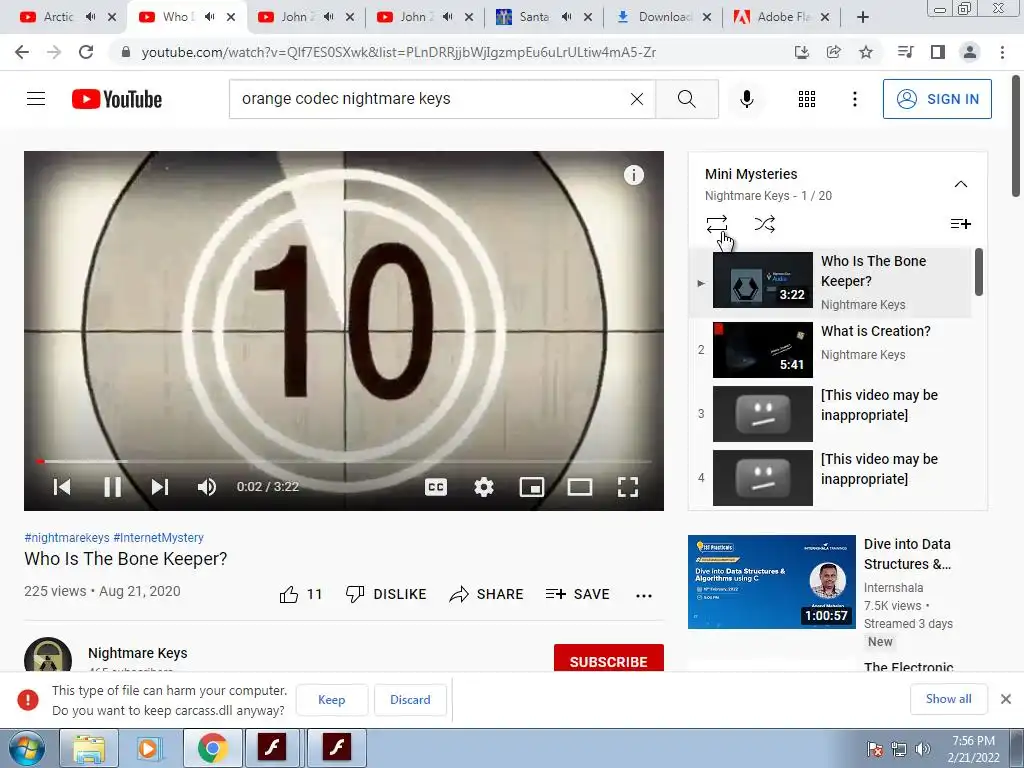Viewport: 1024px width, 768px height.
Task: Enable miniplayer mode
Action: click(532, 487)
